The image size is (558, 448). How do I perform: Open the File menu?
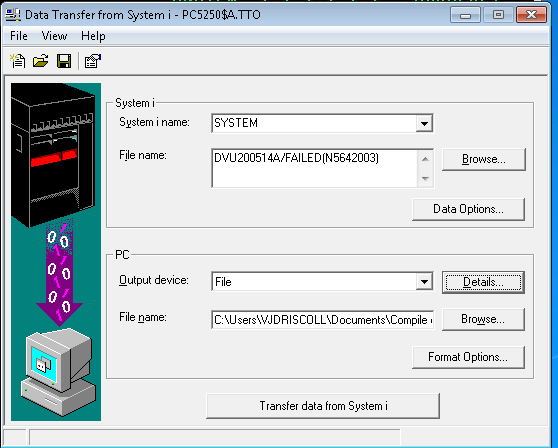click(x=19, y=36)
